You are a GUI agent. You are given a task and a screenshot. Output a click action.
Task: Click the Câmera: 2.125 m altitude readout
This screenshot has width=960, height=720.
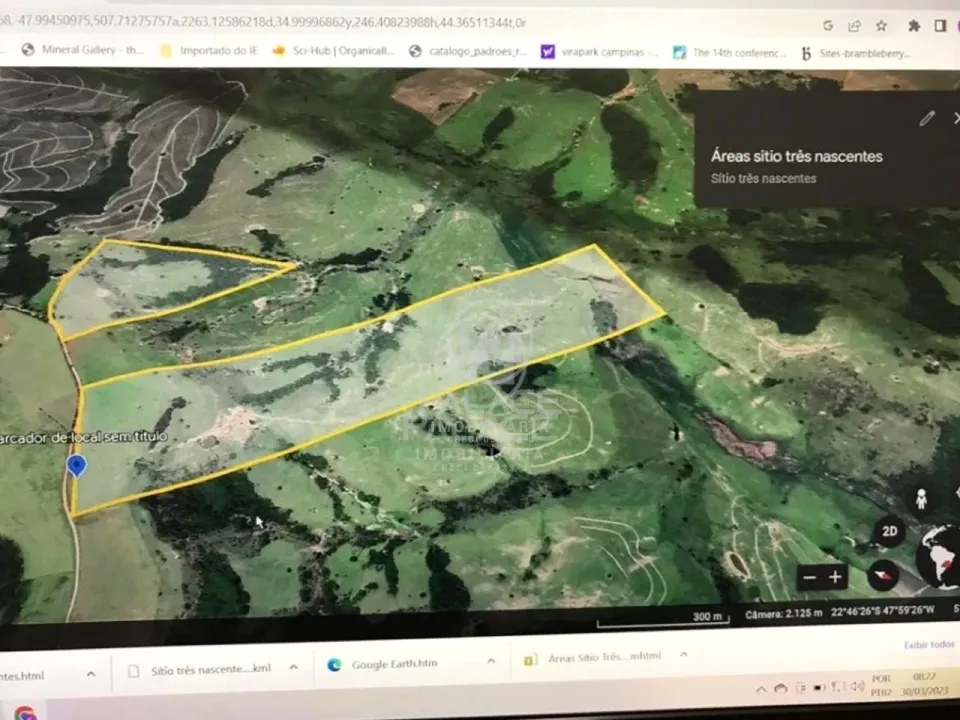point(784,613)
